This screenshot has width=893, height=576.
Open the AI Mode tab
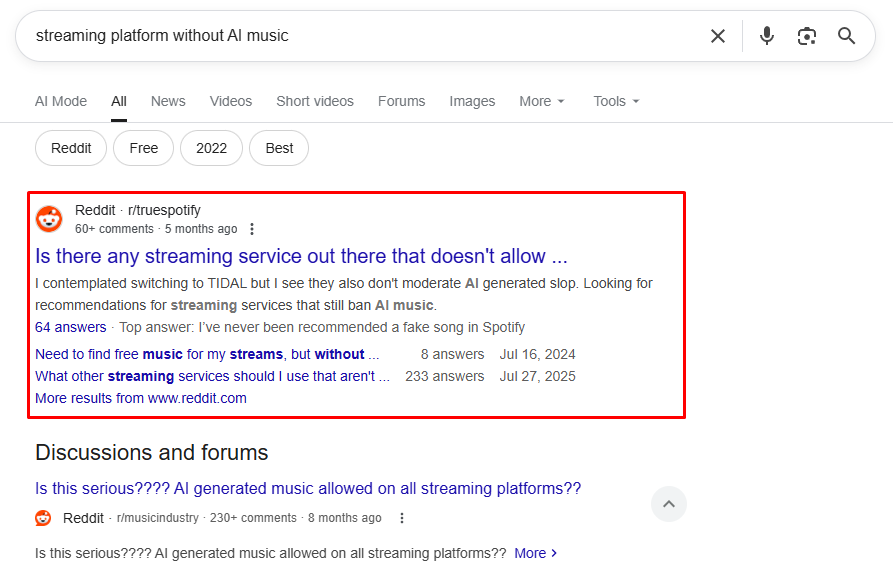point(60,101)
